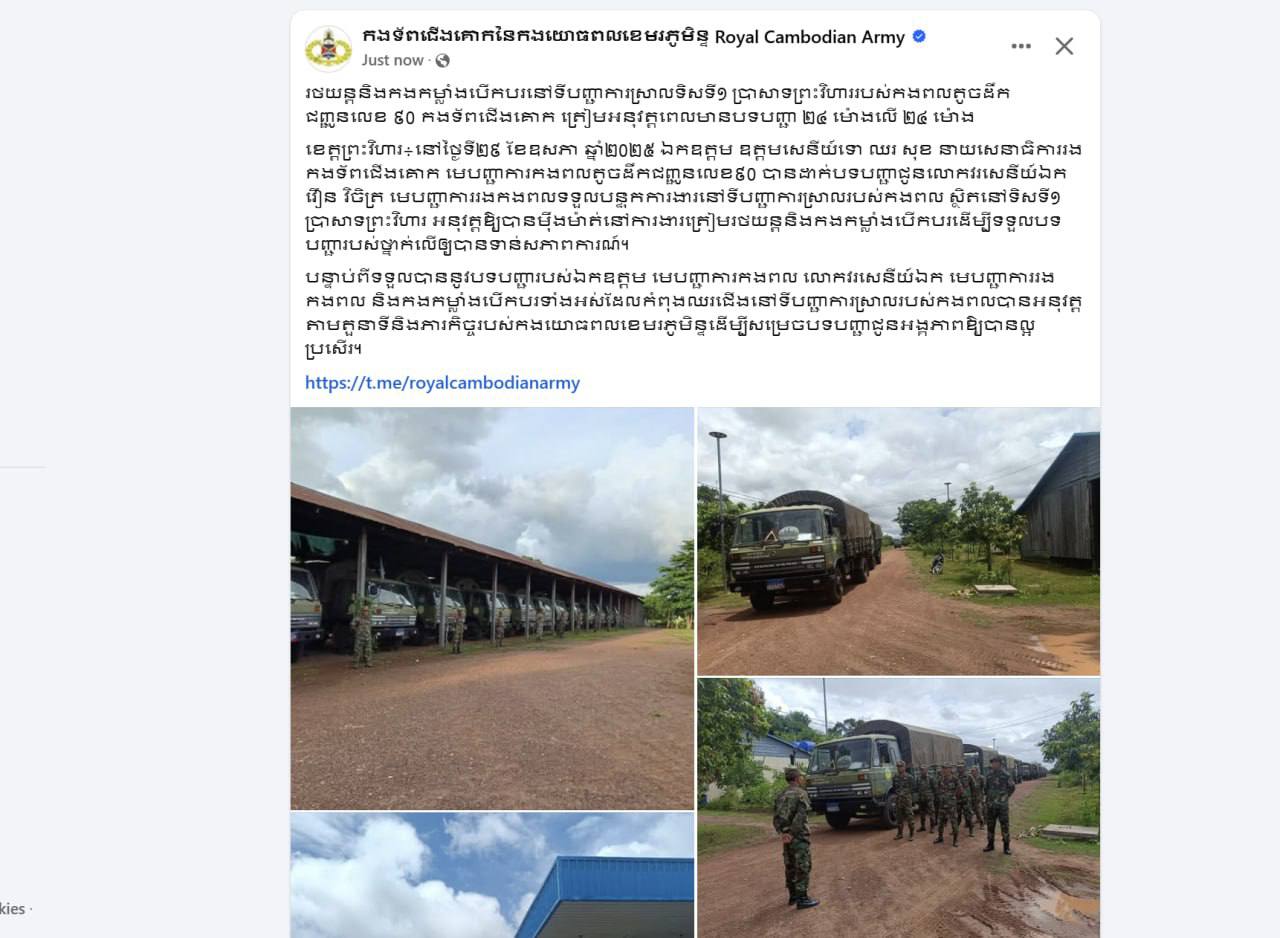Open the Royal Cambodian Army profile avatar
Viewport: 1280px width, 938px height.
coord(328,48)
